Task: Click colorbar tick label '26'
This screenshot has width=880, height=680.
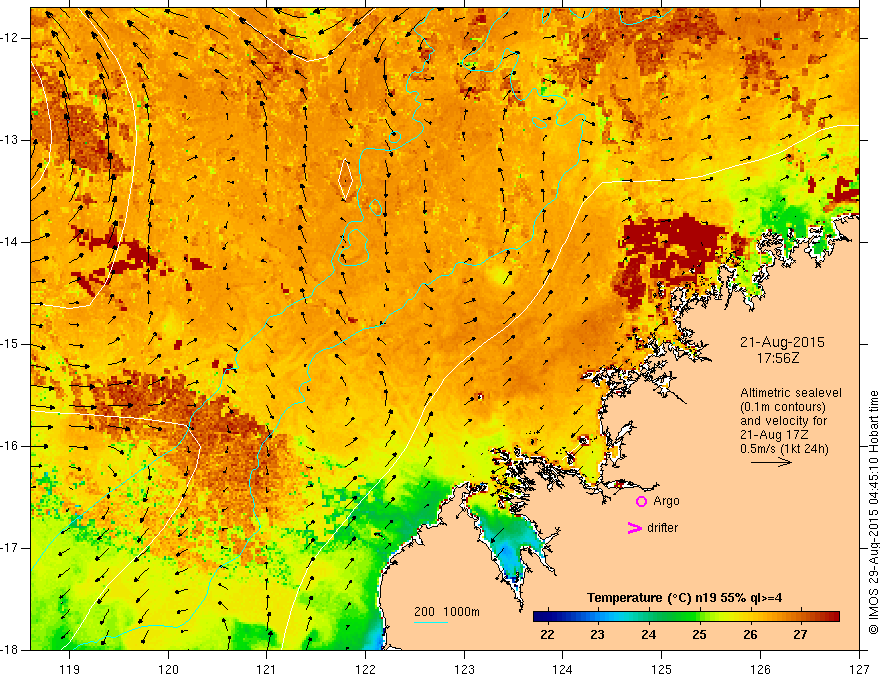Action: (x=750, y=635)
